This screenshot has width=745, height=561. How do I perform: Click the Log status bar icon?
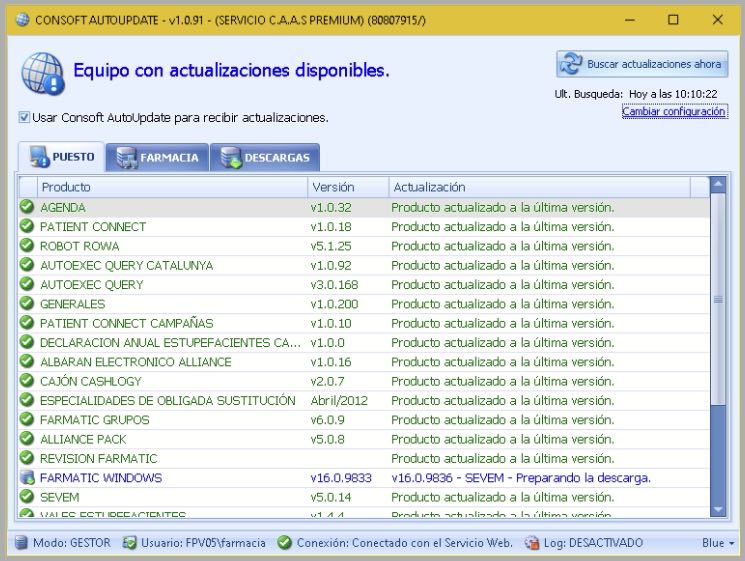pos(532,542)
